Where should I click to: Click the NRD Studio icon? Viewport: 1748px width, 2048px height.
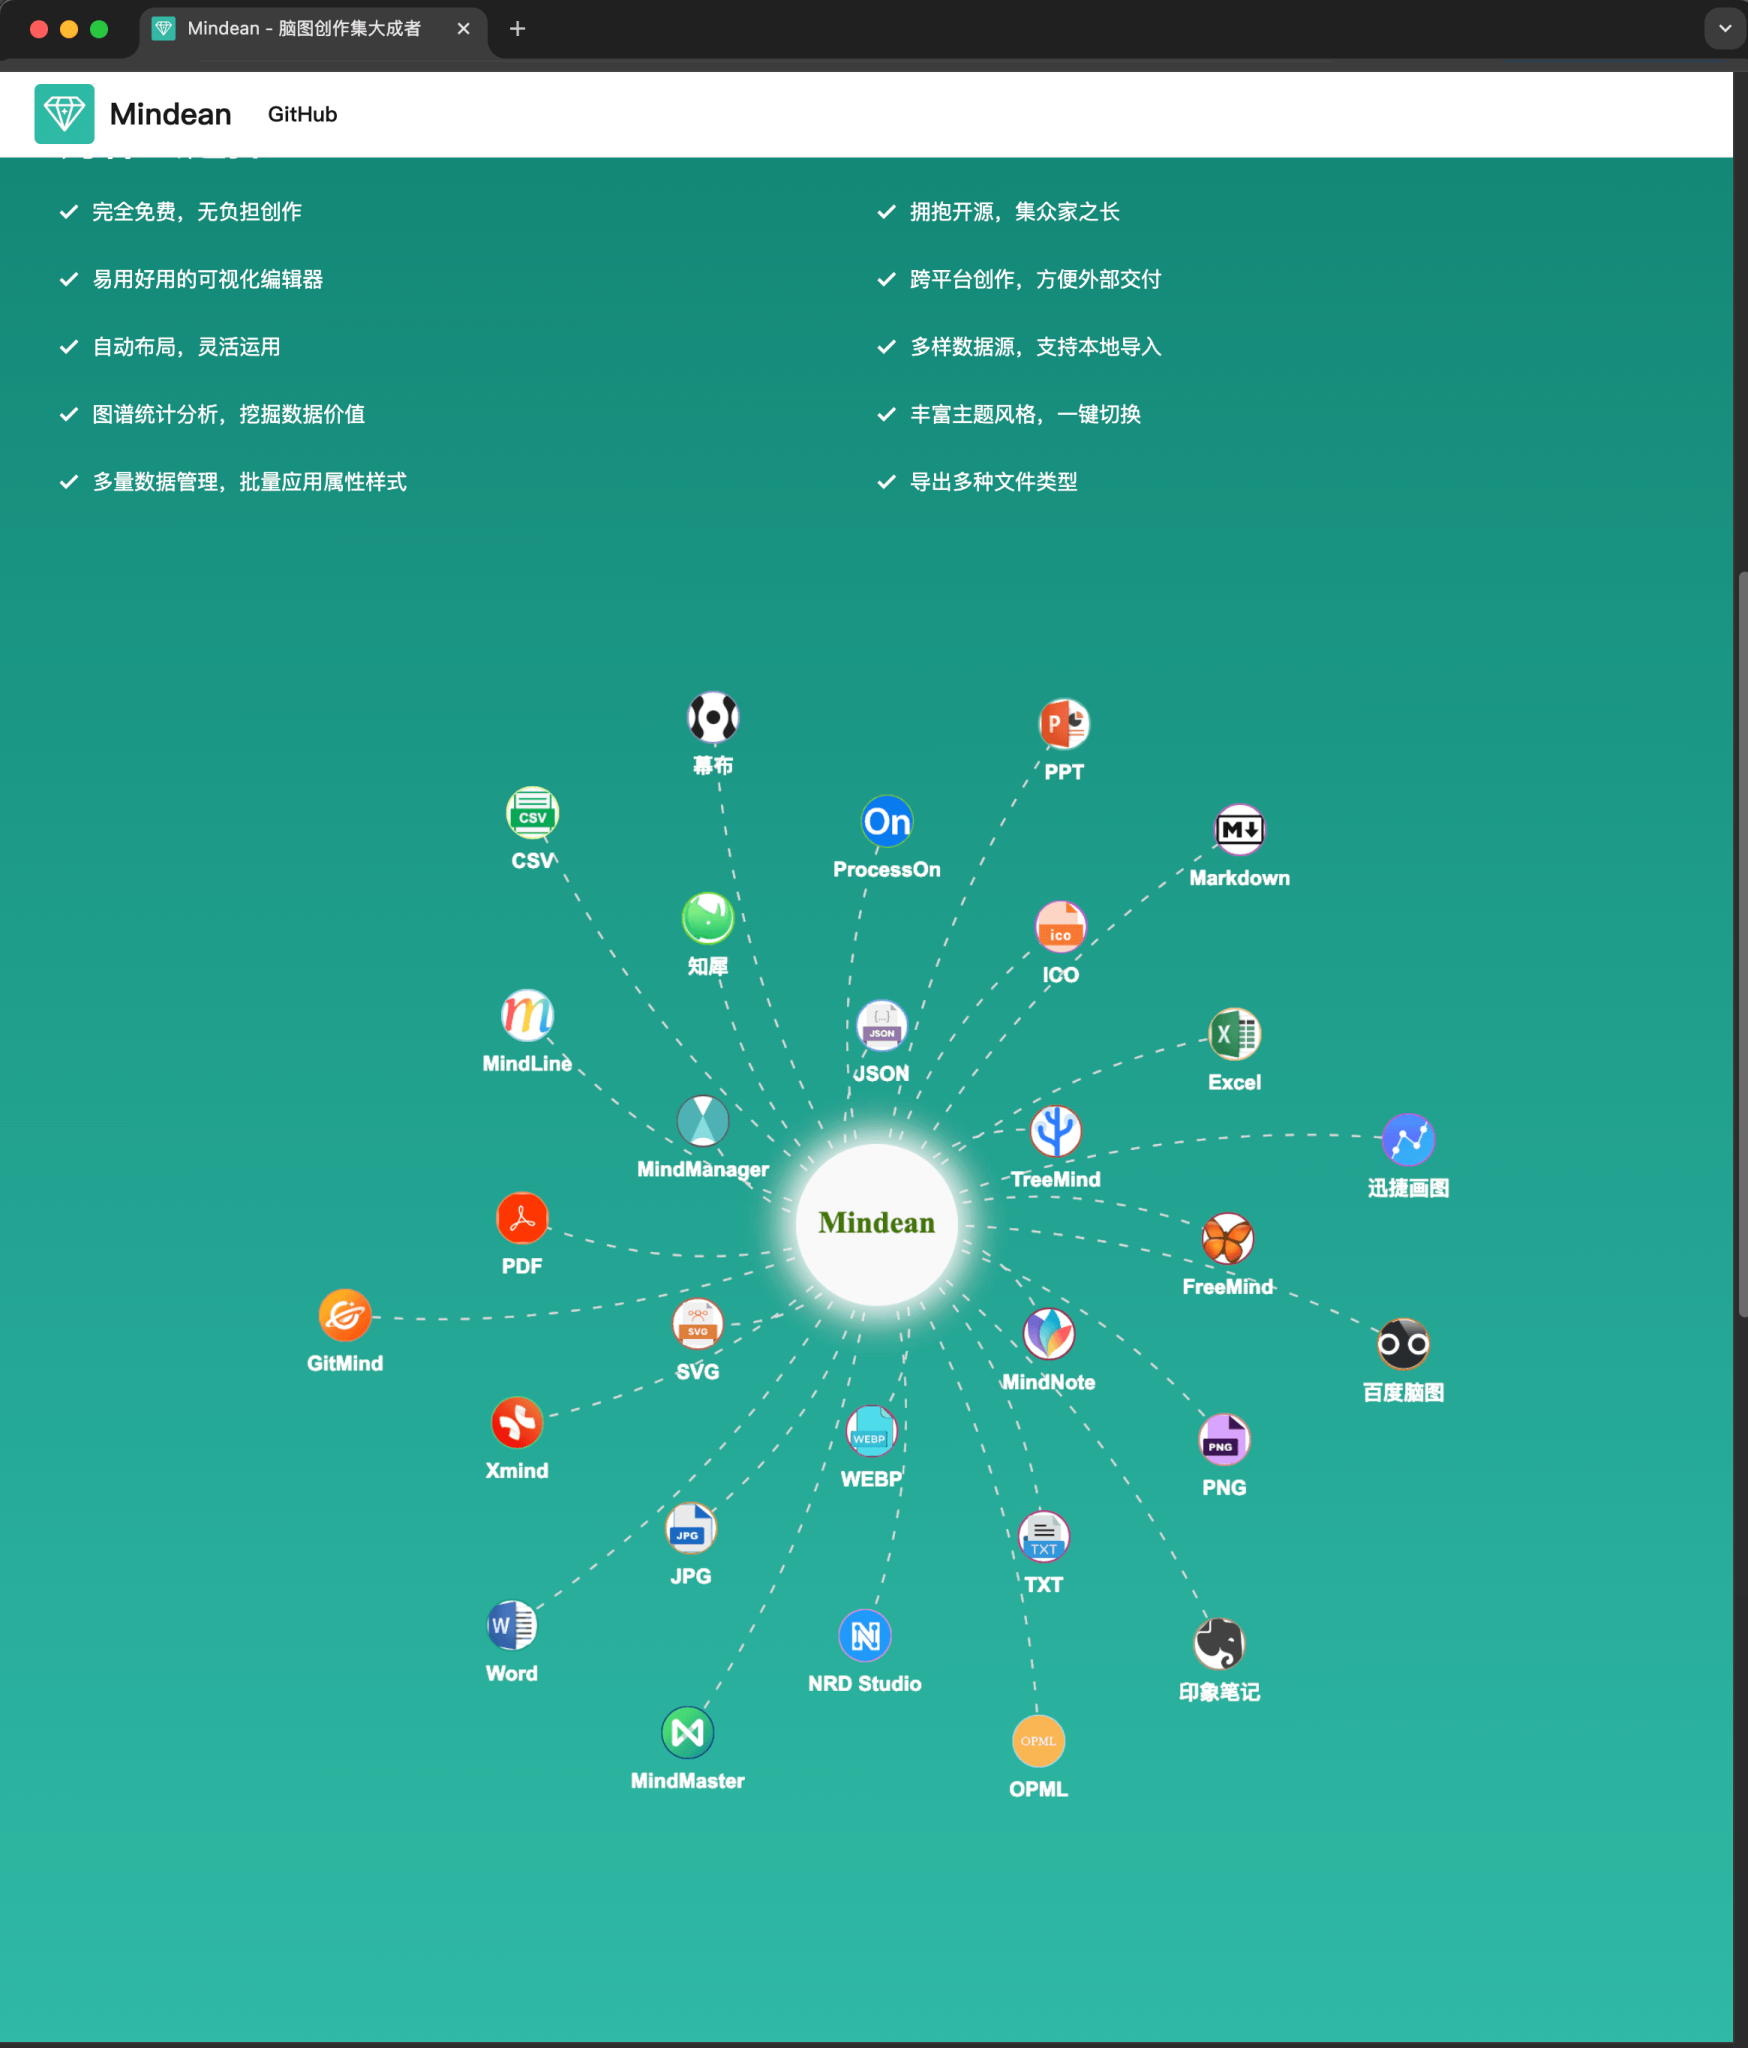pyautogui.click(x=865, y=1635)
